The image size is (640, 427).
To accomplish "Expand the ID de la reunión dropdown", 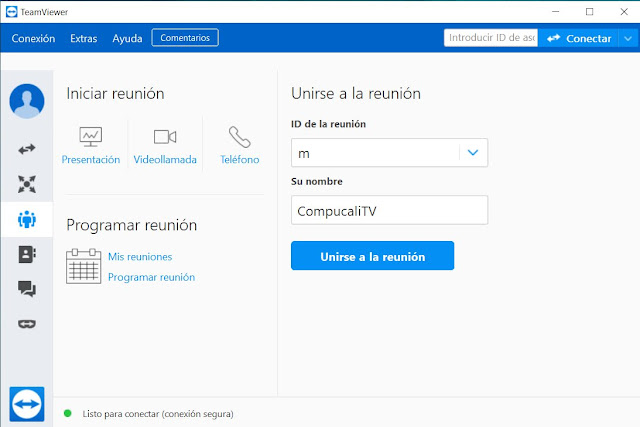I will point(473,152).
